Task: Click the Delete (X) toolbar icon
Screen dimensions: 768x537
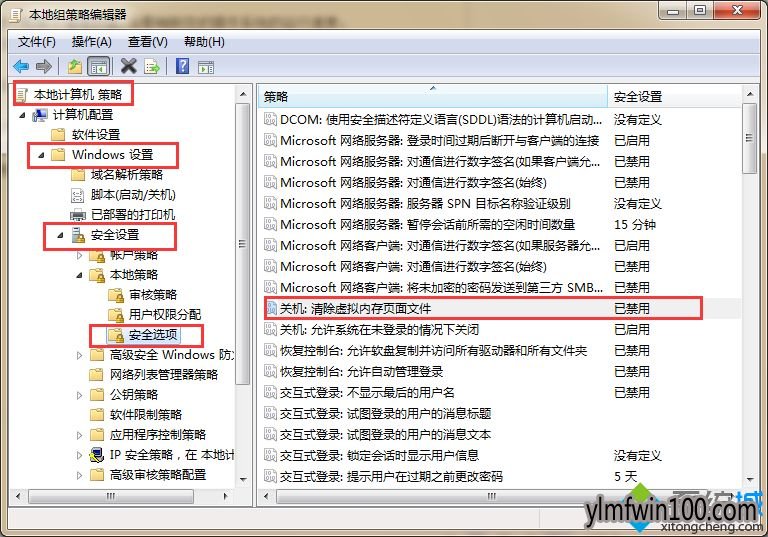Action: coord(129,66)
